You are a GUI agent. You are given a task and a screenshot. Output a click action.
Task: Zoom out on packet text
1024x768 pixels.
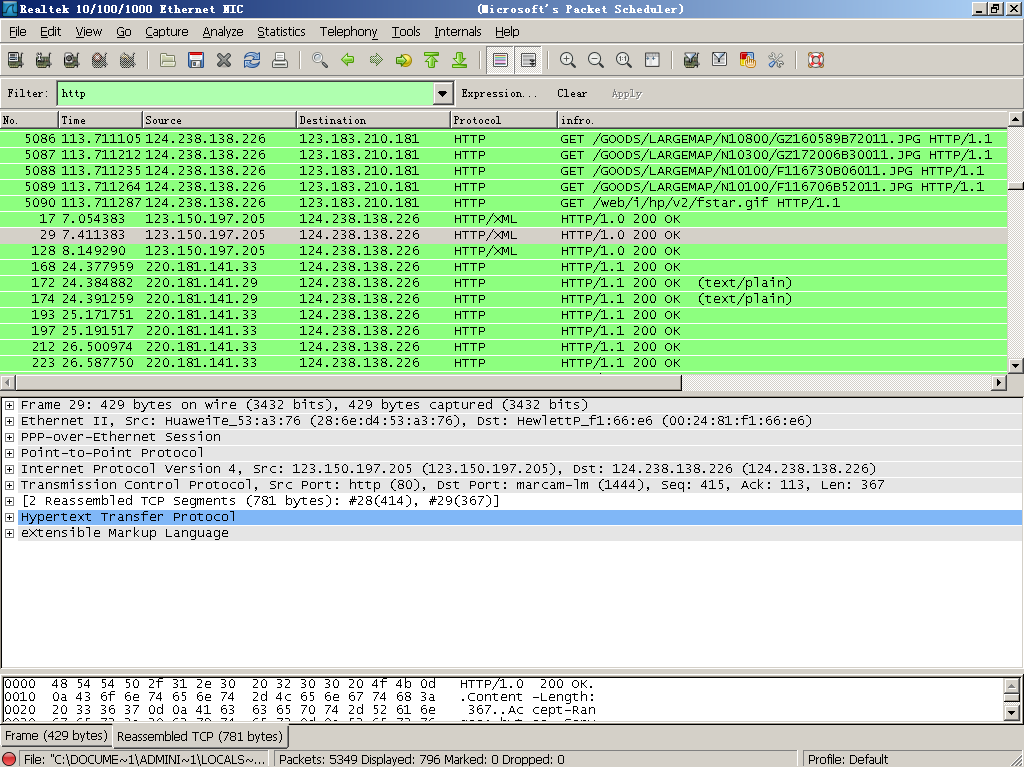(596, 60)
